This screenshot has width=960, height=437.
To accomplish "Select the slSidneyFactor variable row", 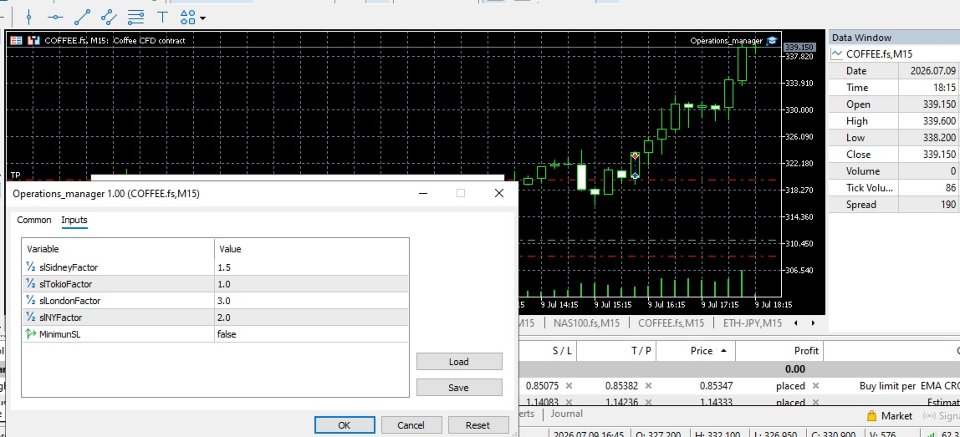I will point(119,267).
